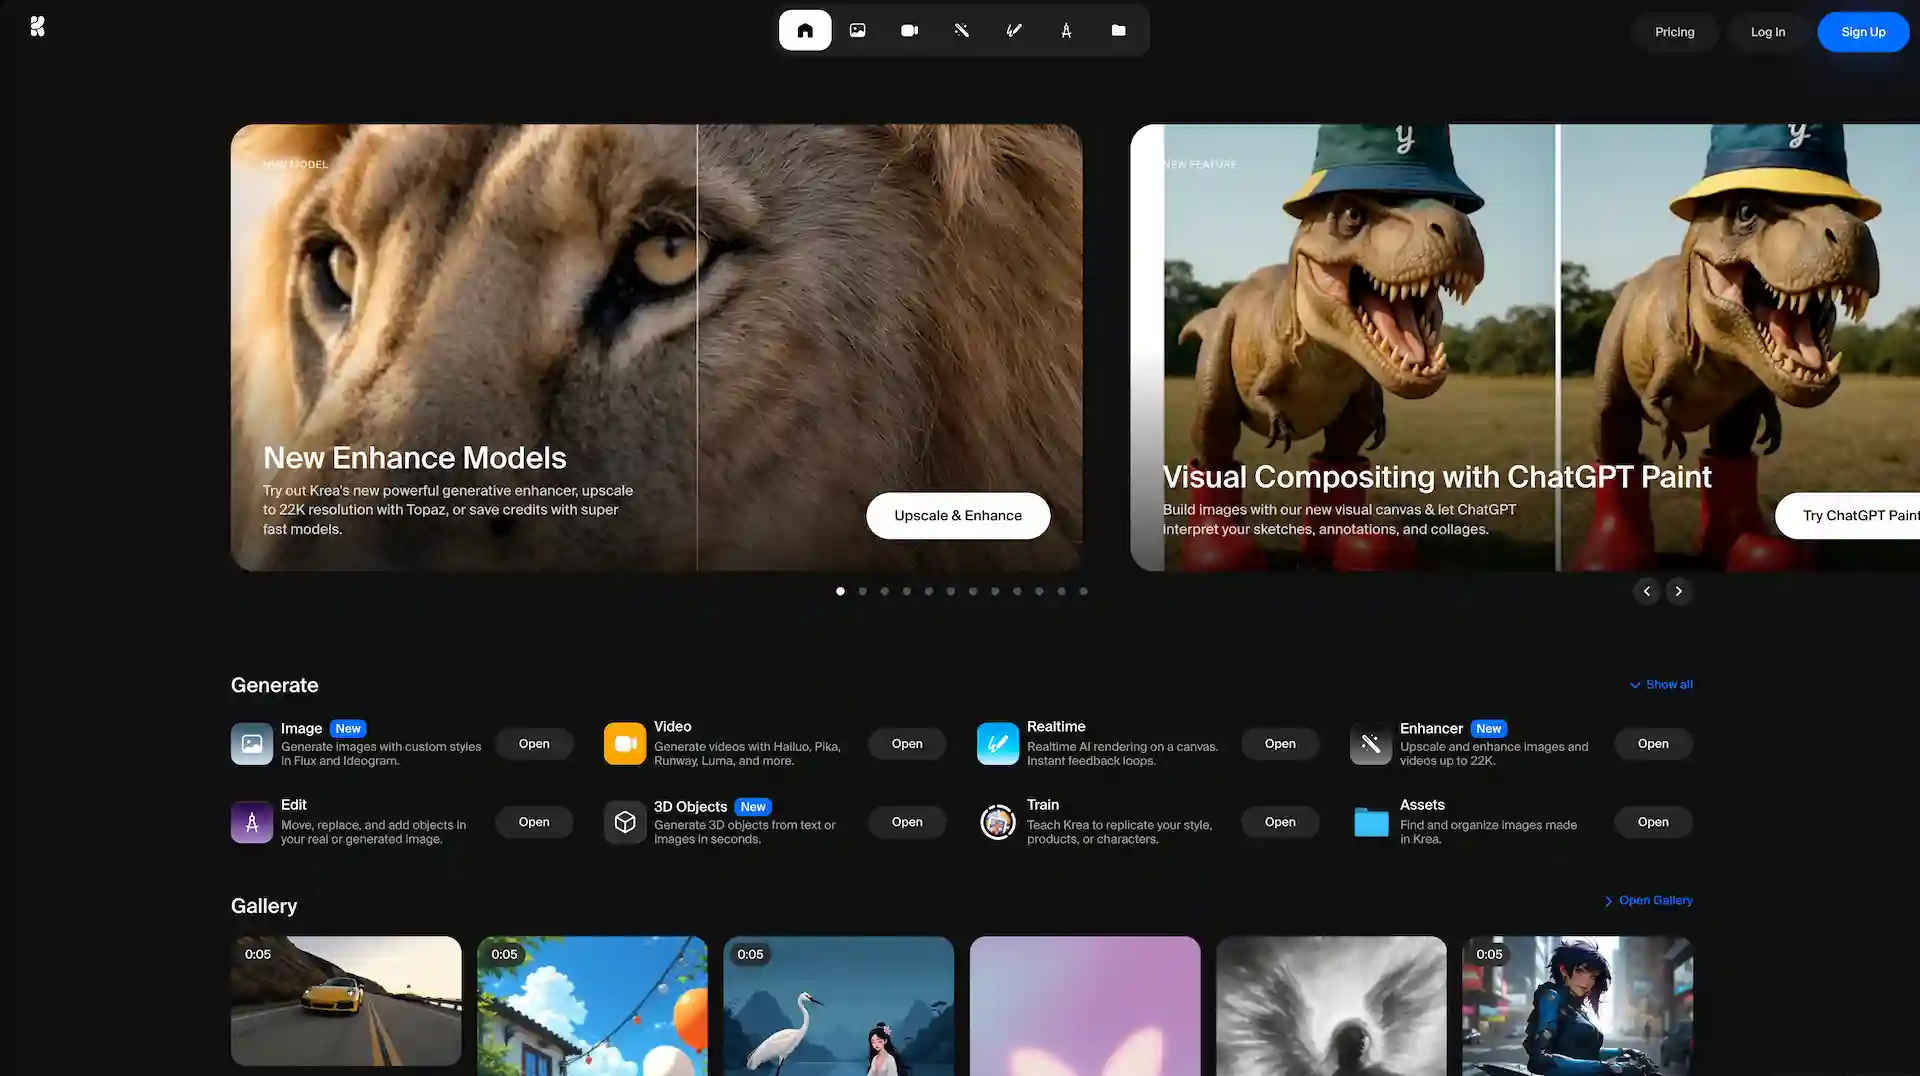Open the Realtime brush icon in the top navigation

[1014, 30]
